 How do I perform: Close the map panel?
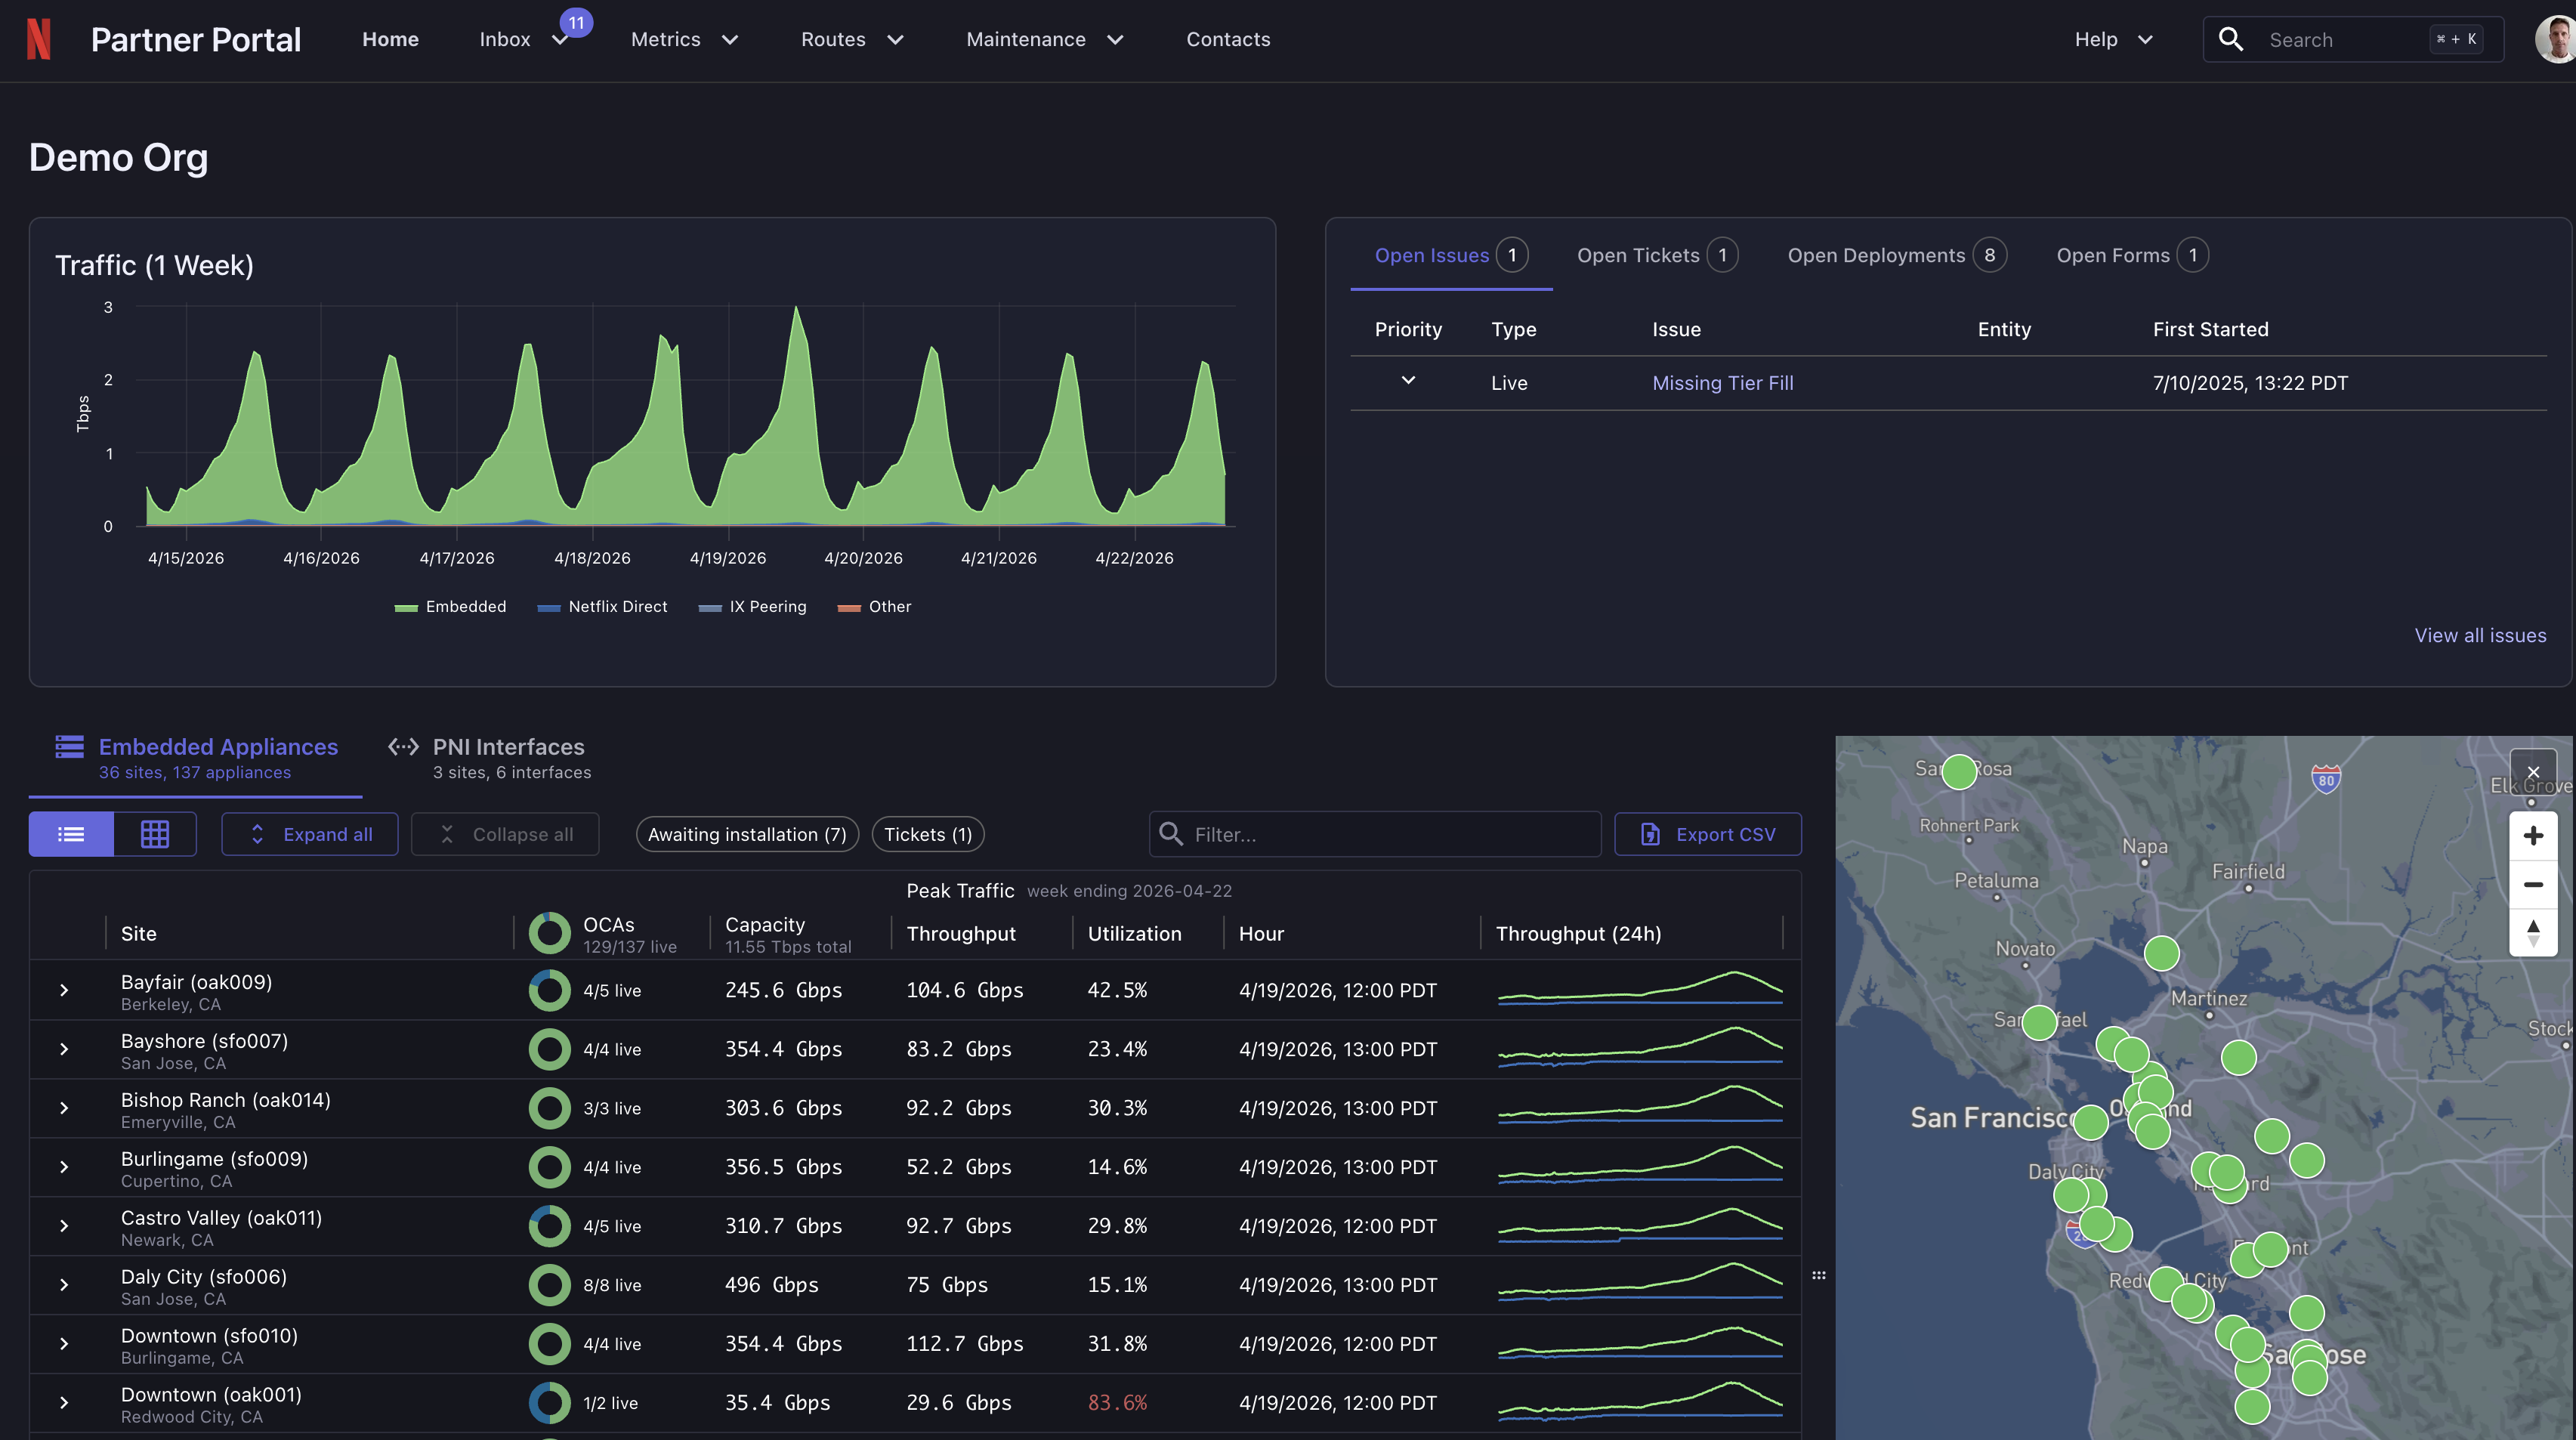click(2533, 772)
